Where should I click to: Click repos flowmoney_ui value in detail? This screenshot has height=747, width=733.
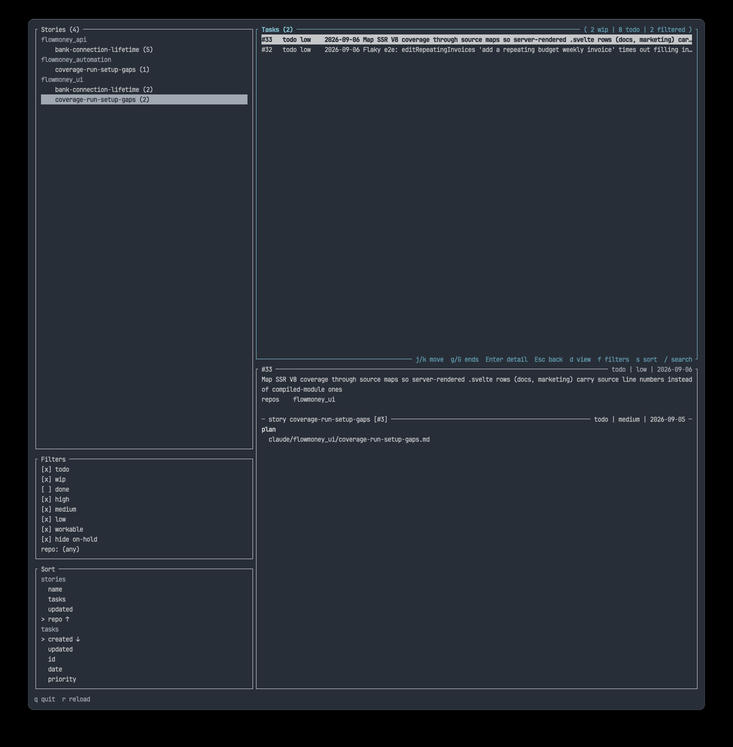coord(314,400)
